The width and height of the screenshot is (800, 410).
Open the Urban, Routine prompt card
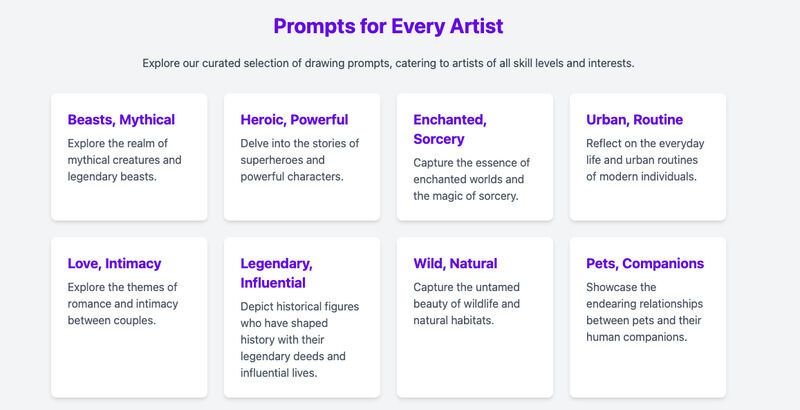coord(647,157)
